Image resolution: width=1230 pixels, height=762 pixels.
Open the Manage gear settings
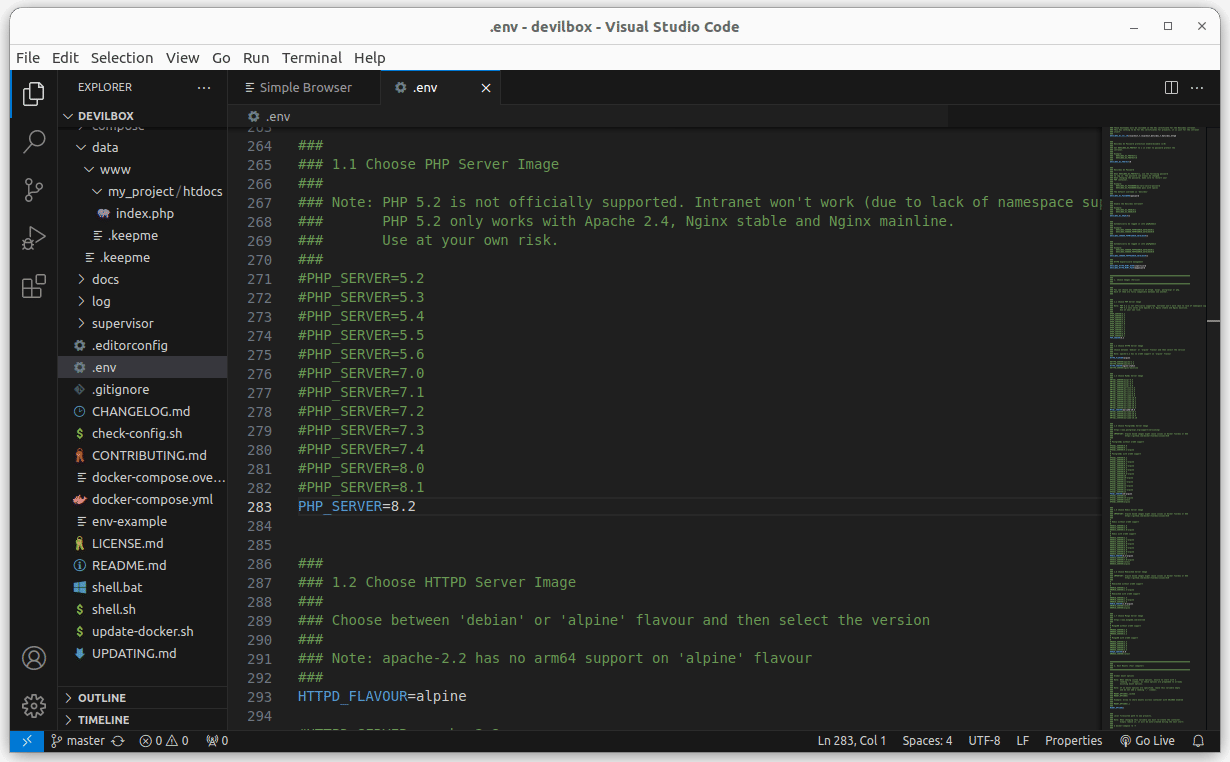[x=34, y=706]
